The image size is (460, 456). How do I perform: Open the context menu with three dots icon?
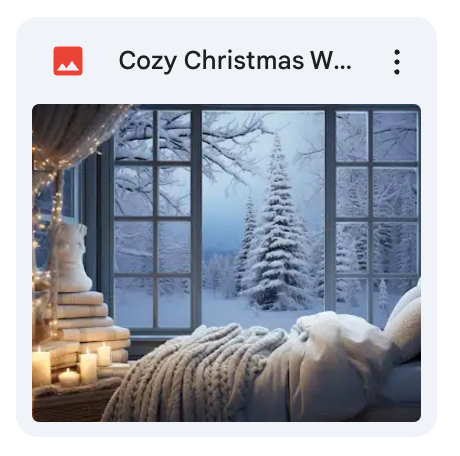(396, 62)
